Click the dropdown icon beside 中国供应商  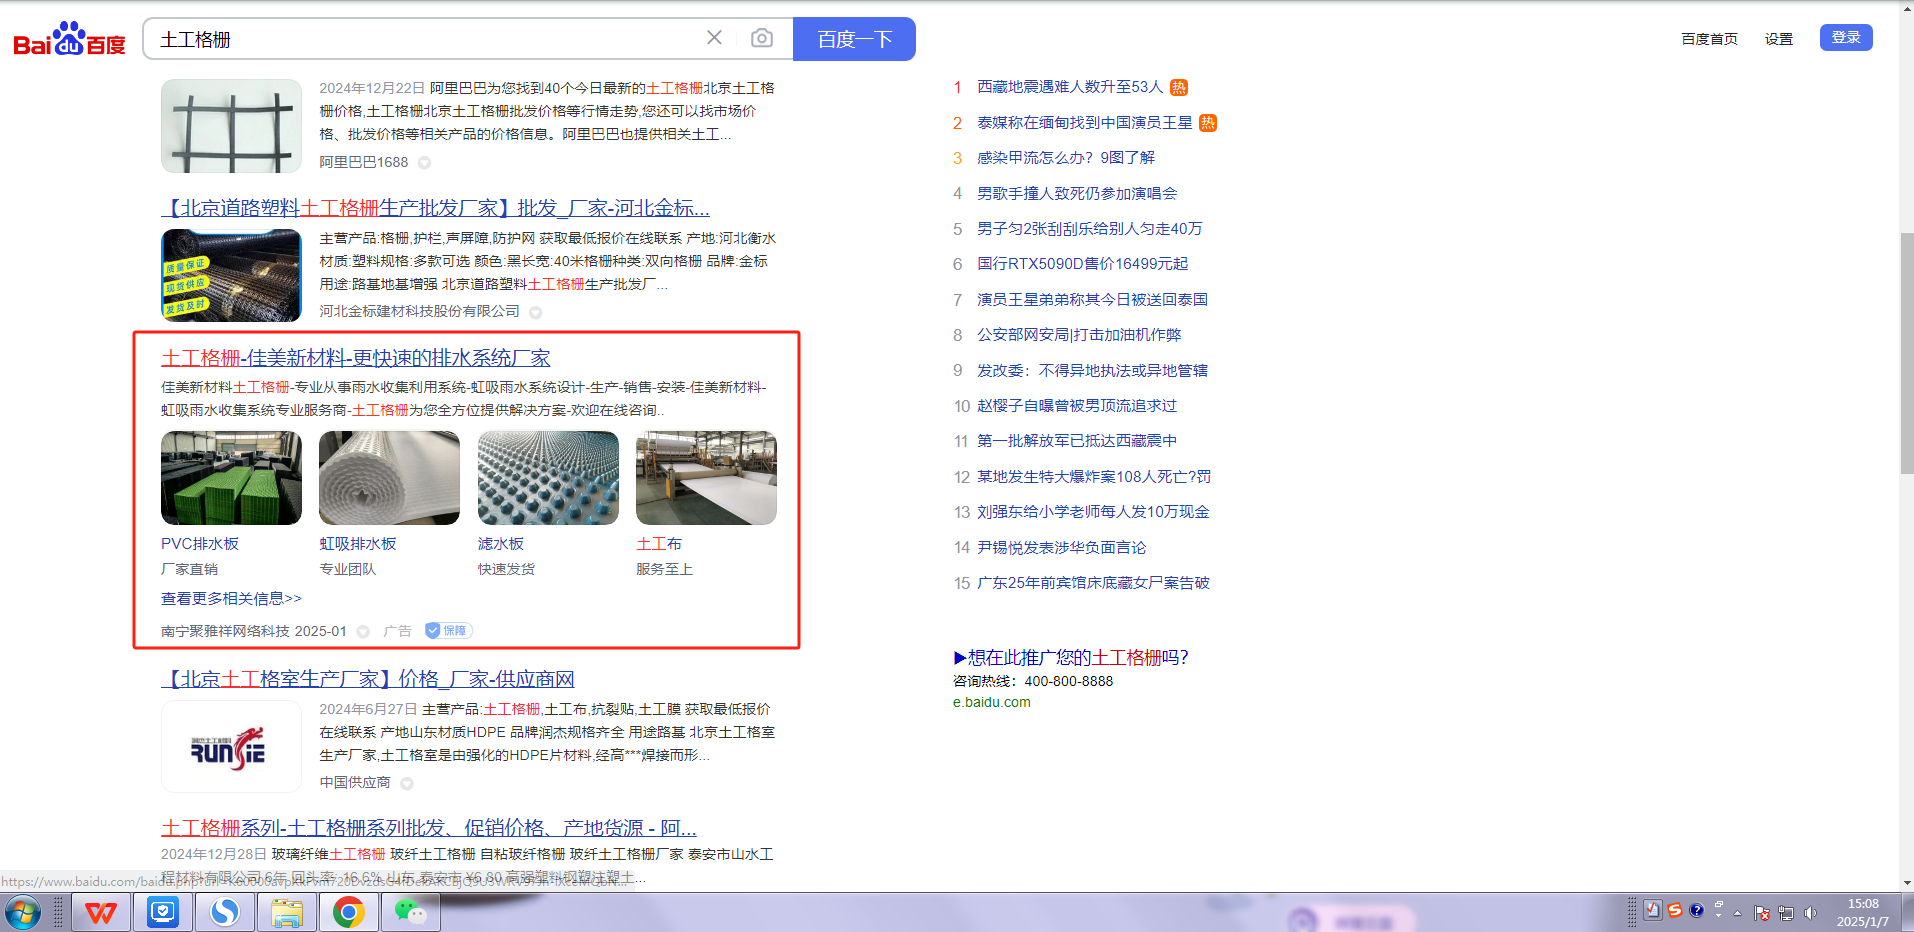[407, 783]
